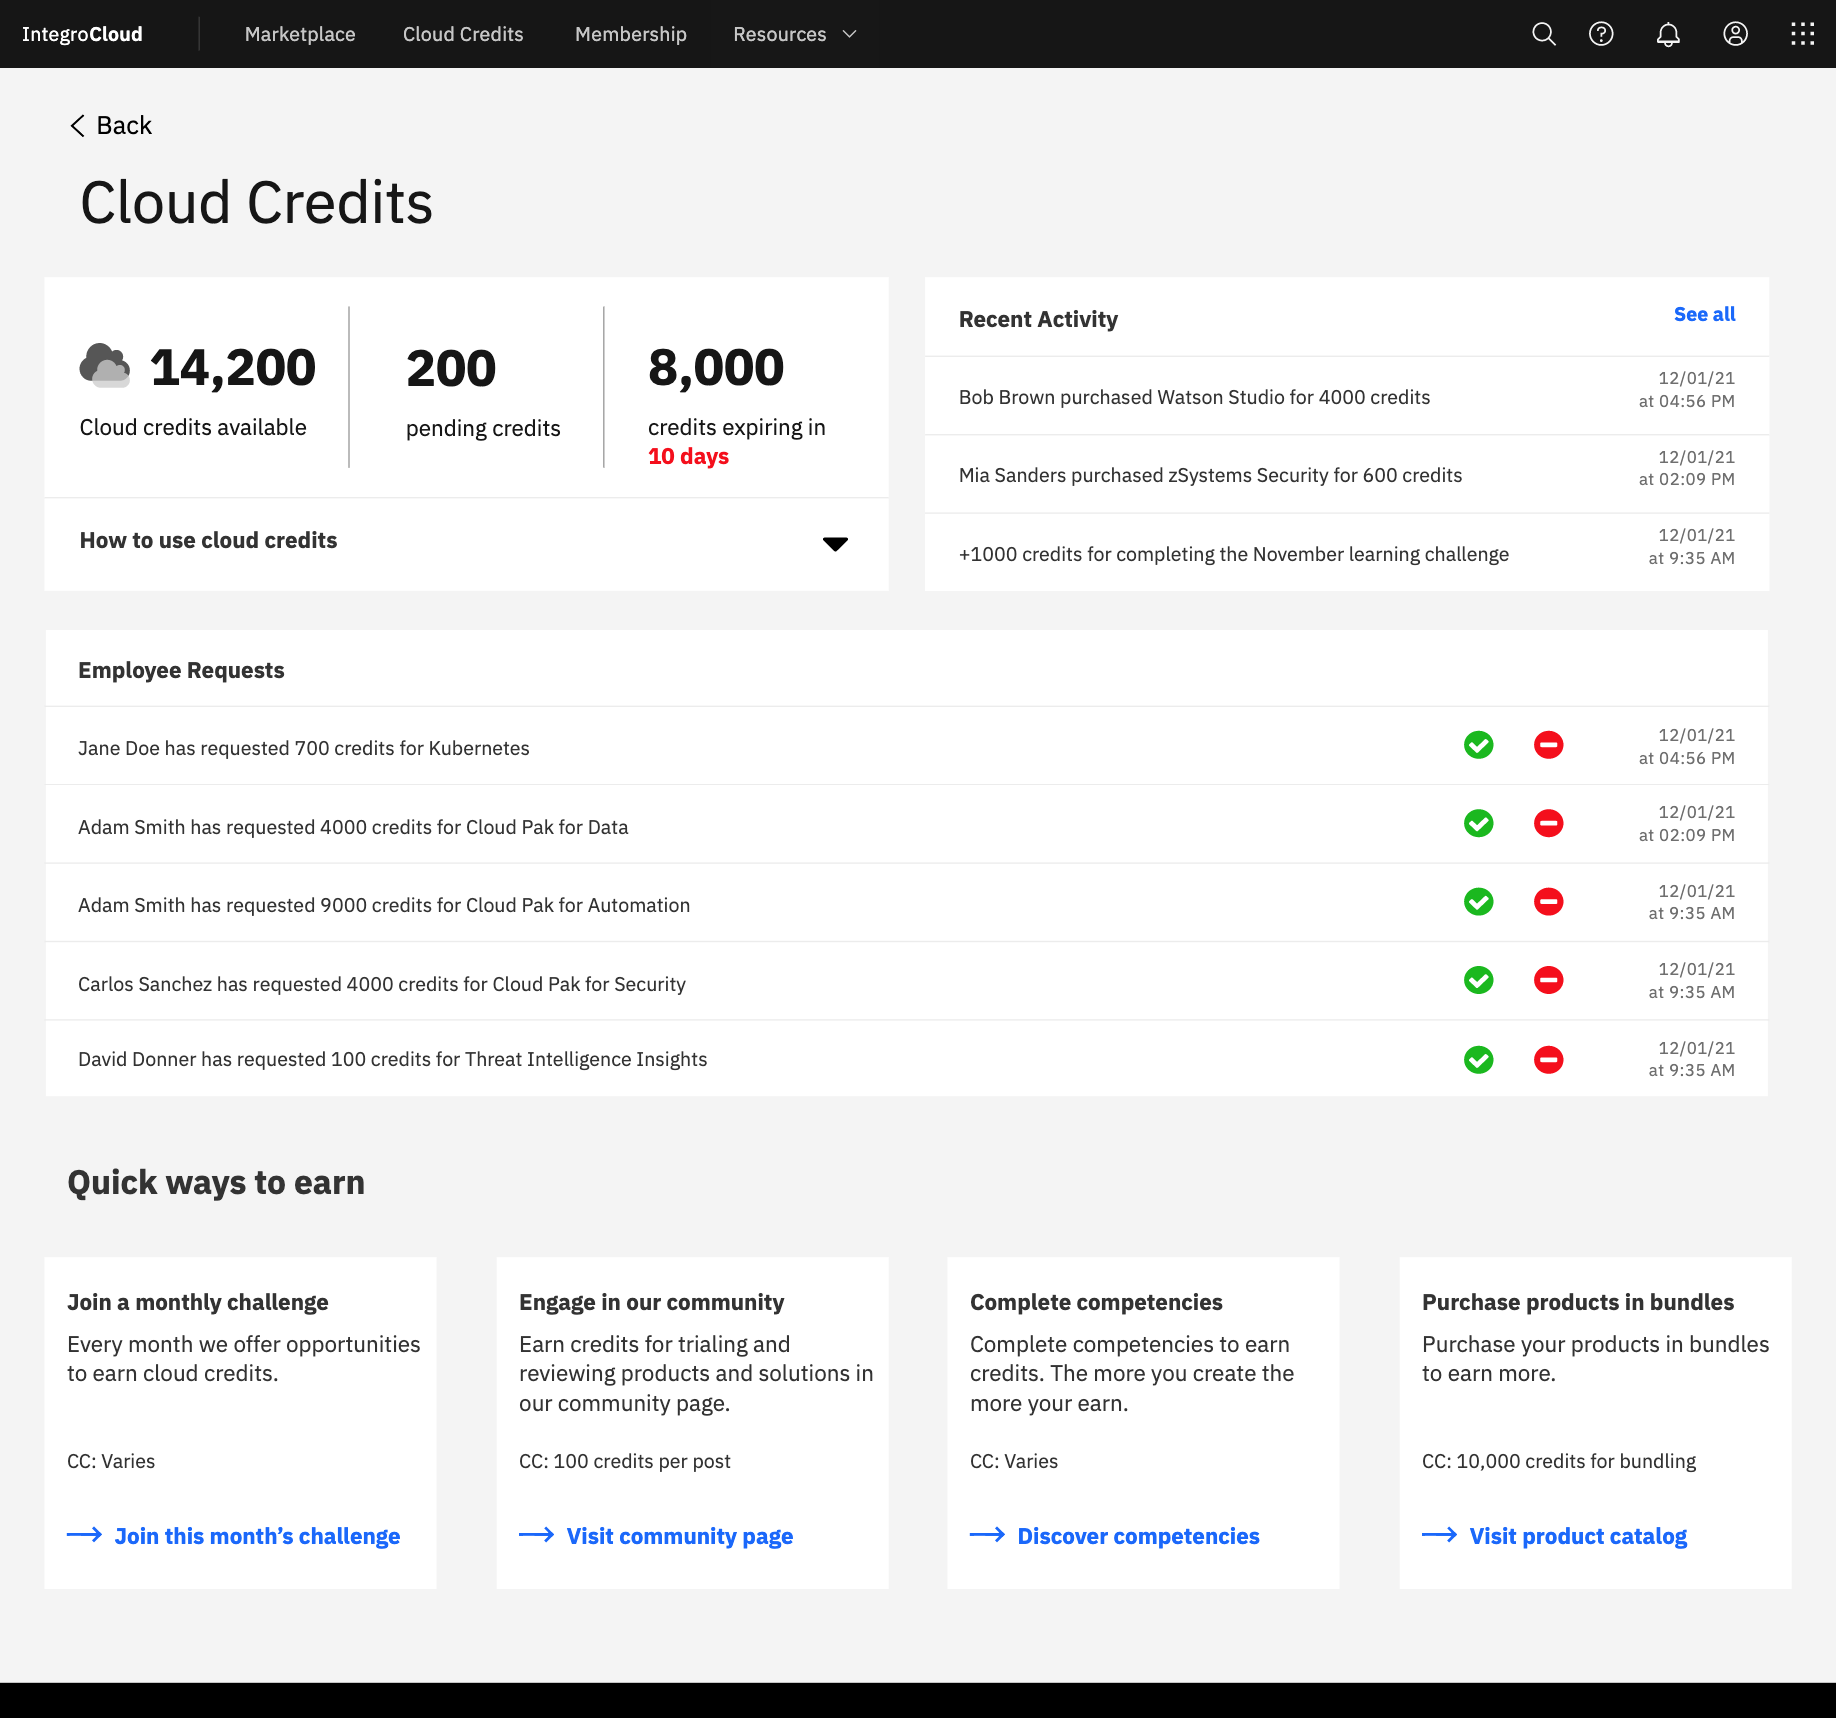Follow Discover competencies link
Screen dimensions: 1836x1718
[x=1115, y=1536]
